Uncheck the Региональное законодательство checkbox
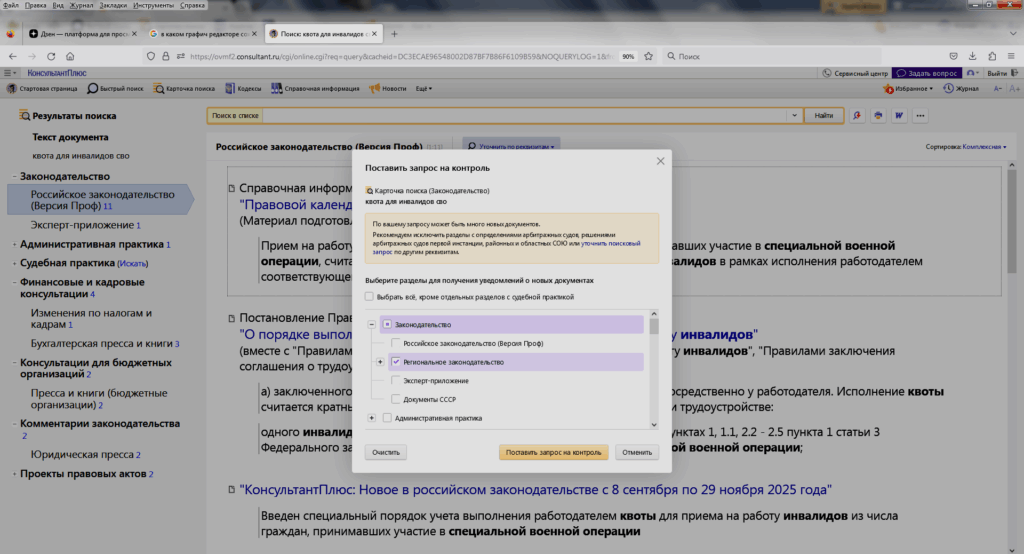1024x554 pixels. [x=396, y=362]
